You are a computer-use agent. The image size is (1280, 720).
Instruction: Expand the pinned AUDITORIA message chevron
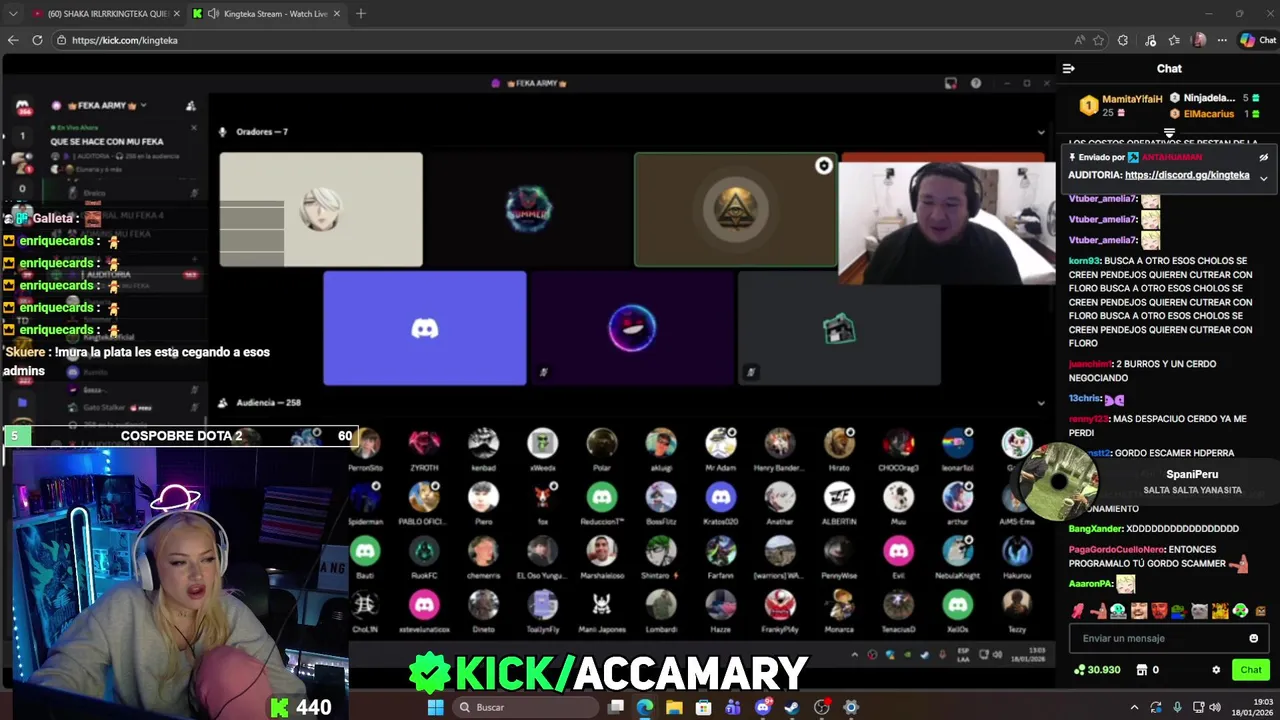click(x=1263, y=178)
